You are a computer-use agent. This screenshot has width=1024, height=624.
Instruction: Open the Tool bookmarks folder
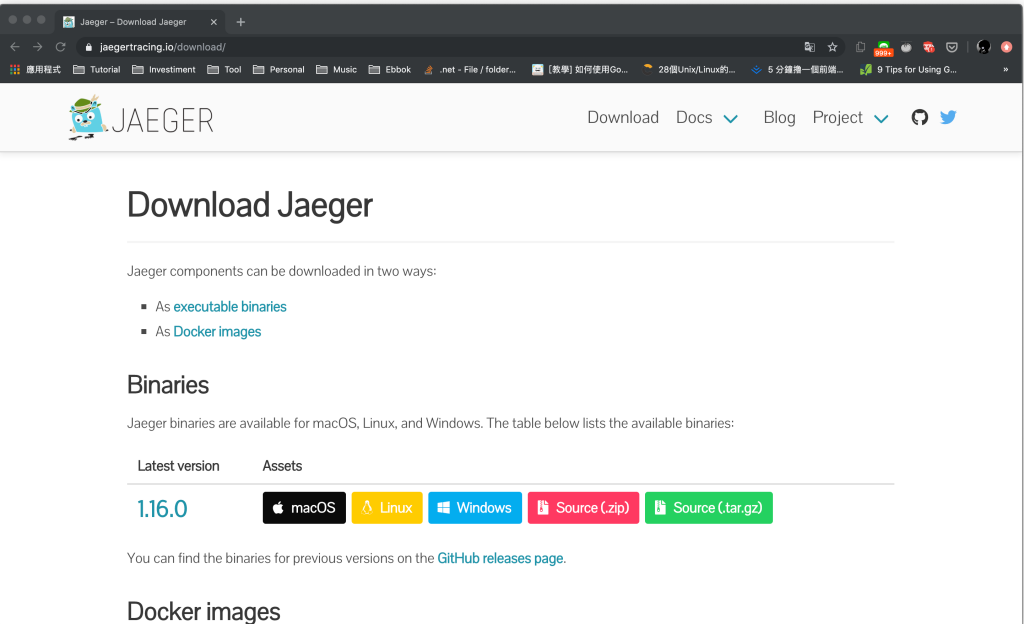coord(224,69)
